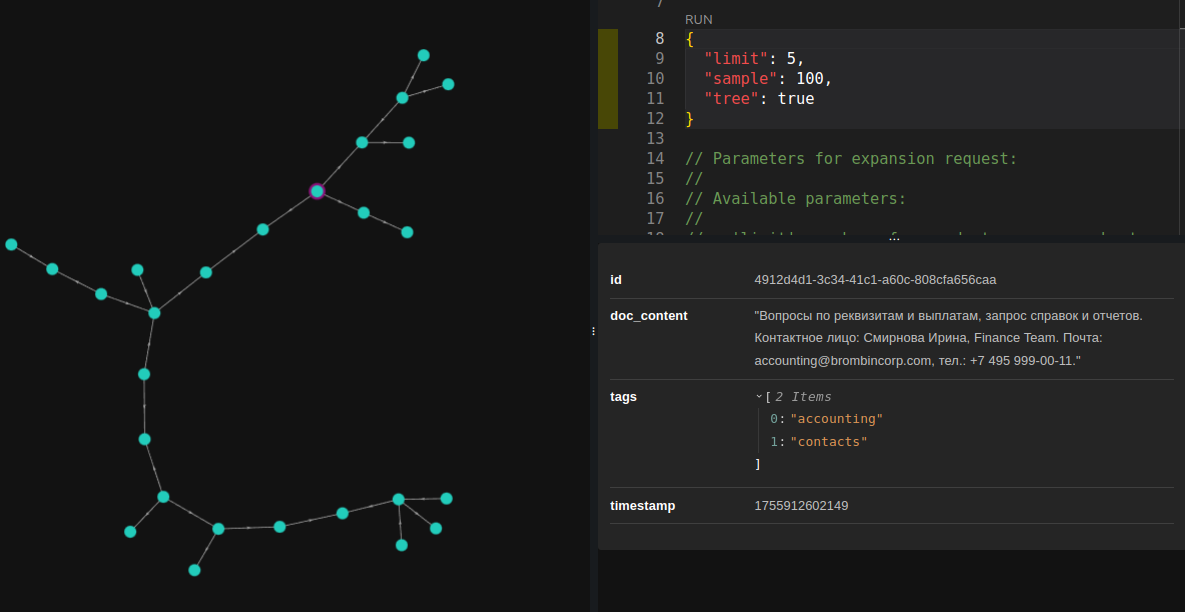Click the id value starting with 4912d4d1
This screenshot has width=1185, height=612.
pyautogui.click(x=875, y=280)
